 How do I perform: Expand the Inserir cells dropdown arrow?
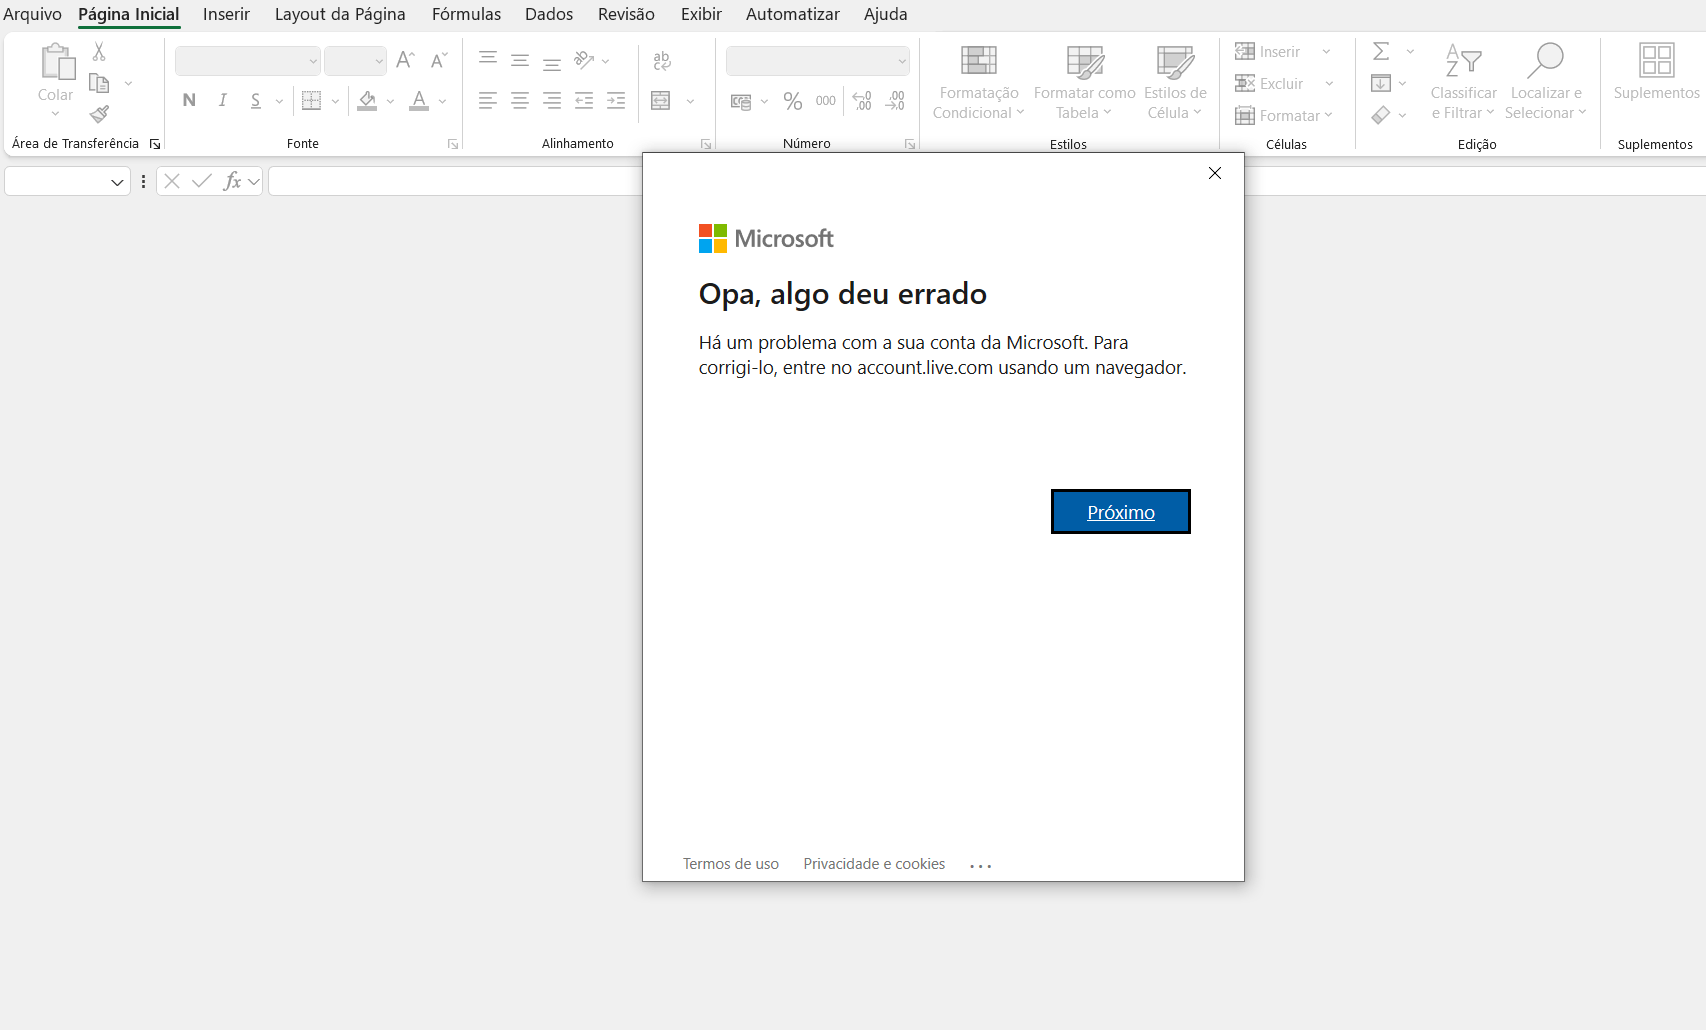tap(1326, 52)
